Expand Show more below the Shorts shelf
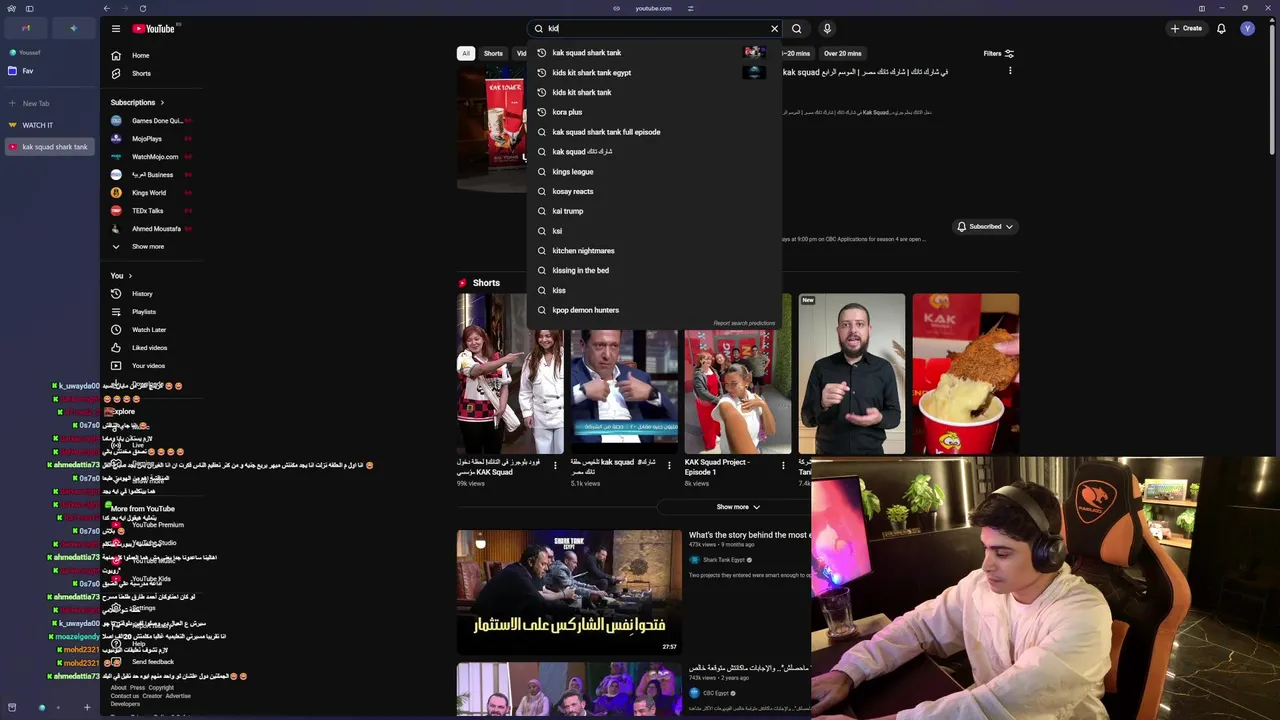The height and width of the screenshot is (720, 1280). [x=738, y=507]
